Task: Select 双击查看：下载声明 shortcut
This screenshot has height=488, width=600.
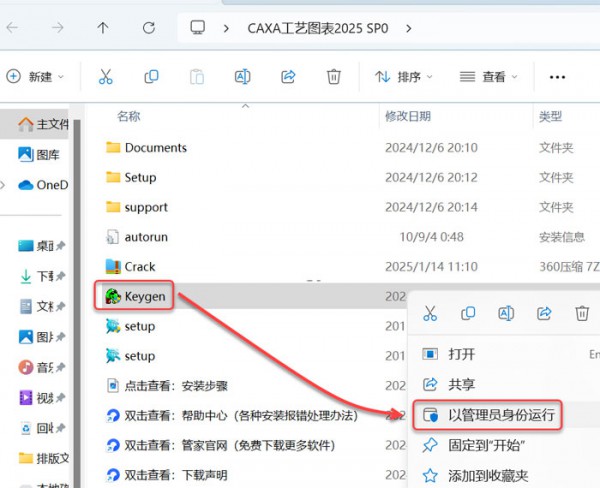Action: (x=167, y=475)
